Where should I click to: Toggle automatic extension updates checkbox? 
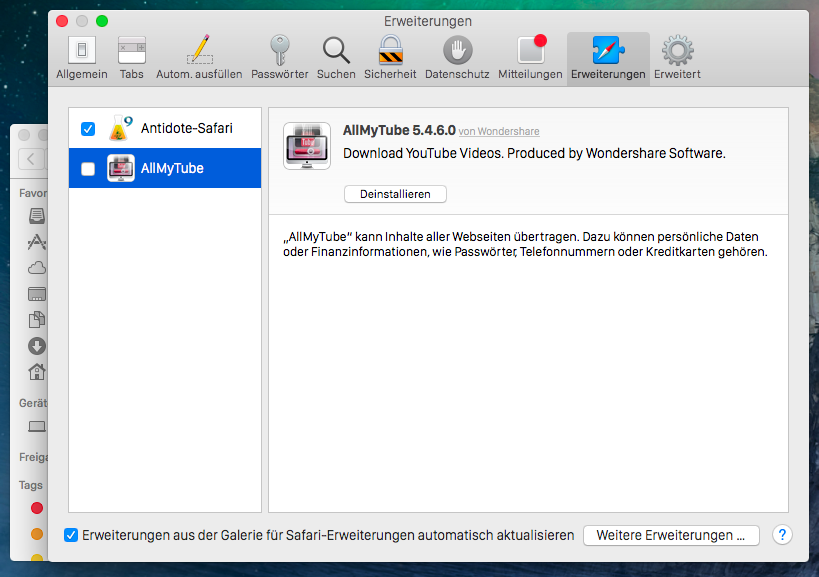pos(71,535)
